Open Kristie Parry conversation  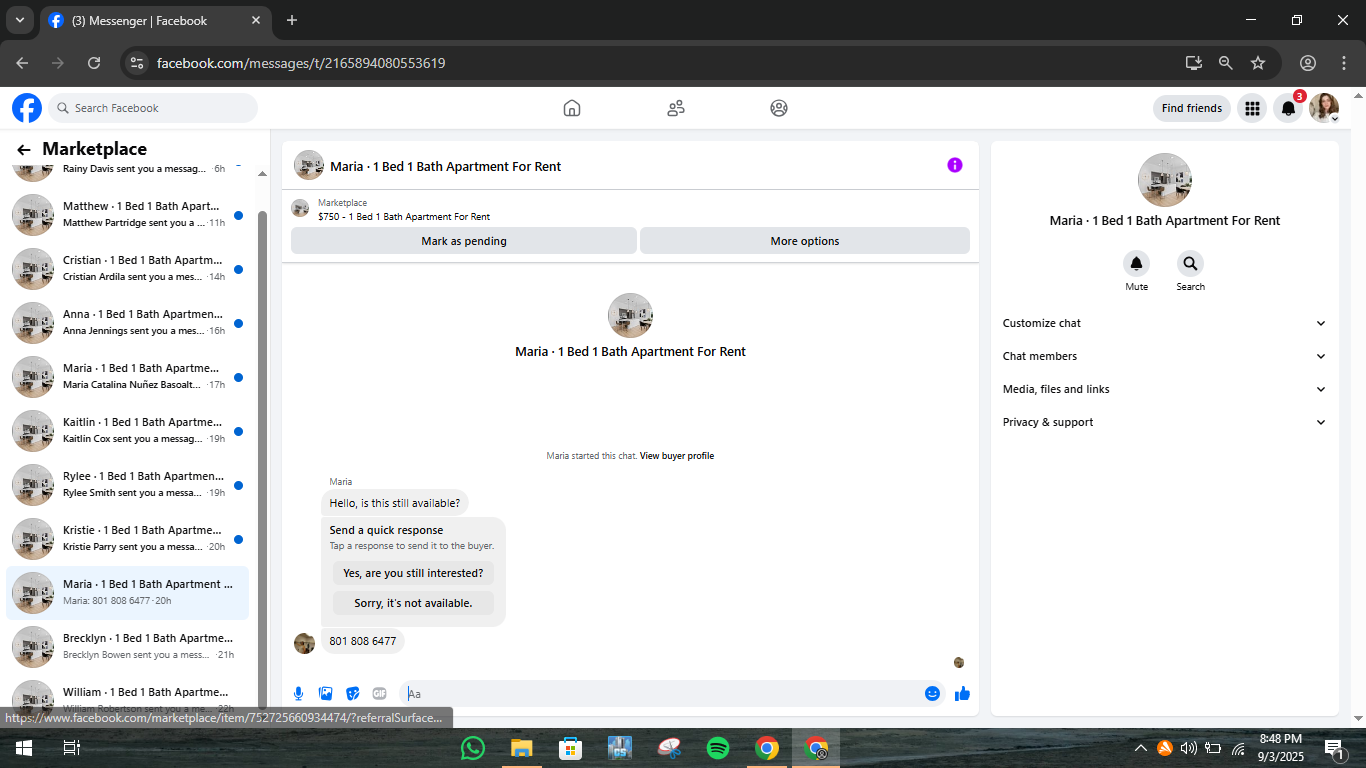click(128, 538)
